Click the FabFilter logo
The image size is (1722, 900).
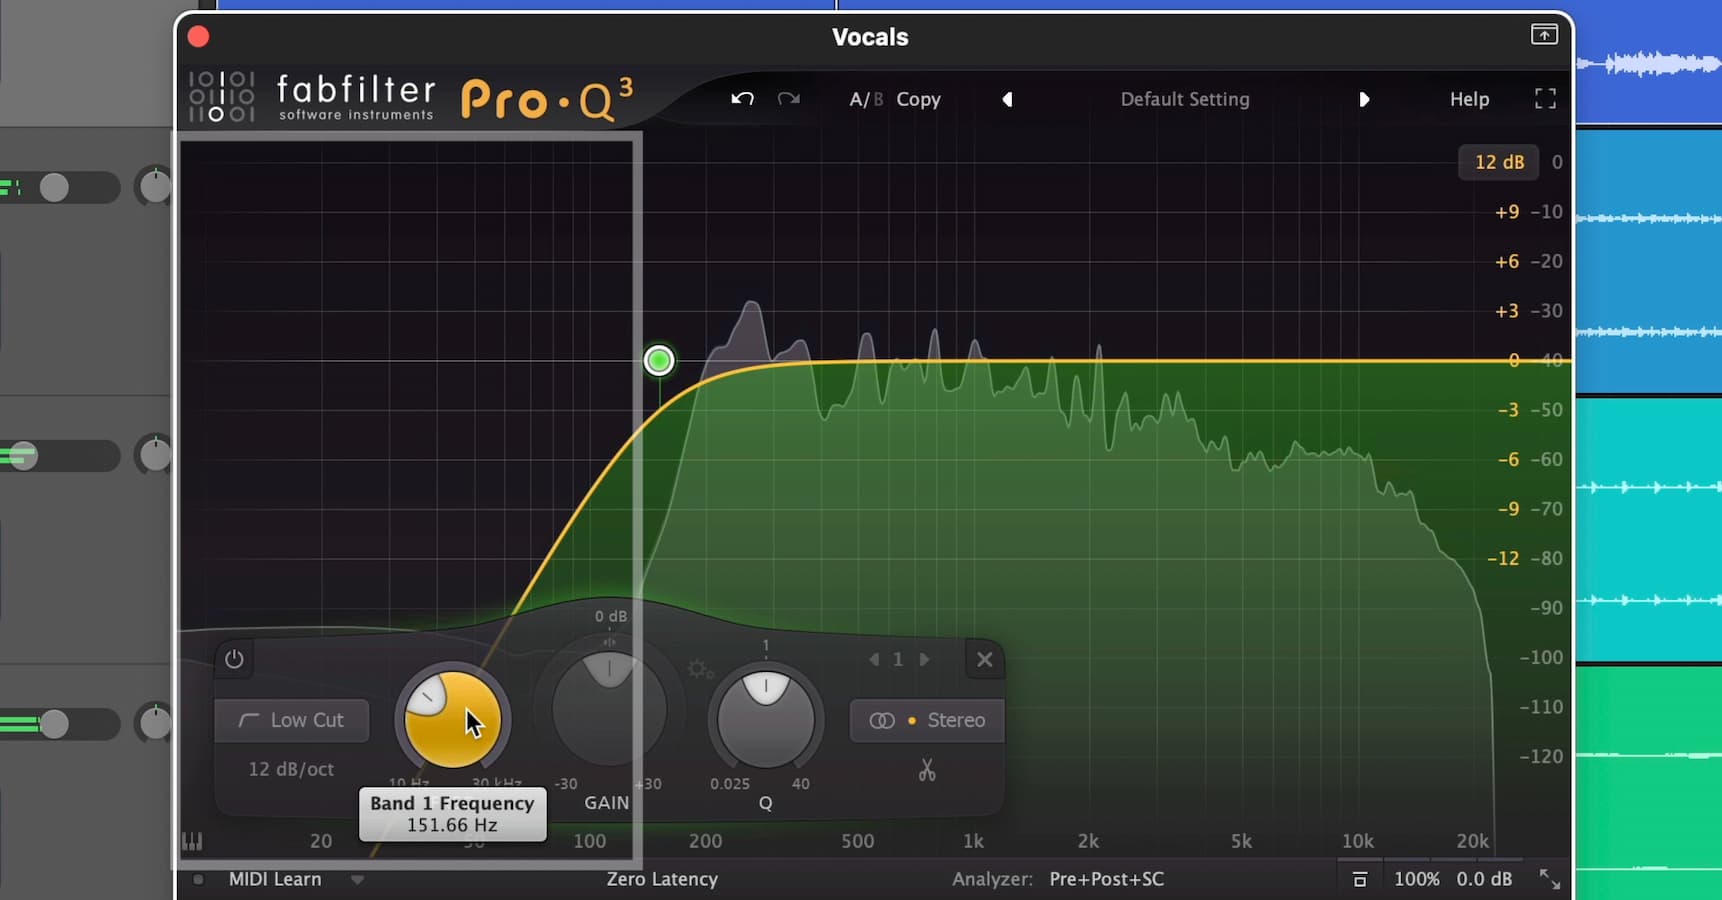click(312, 97)
